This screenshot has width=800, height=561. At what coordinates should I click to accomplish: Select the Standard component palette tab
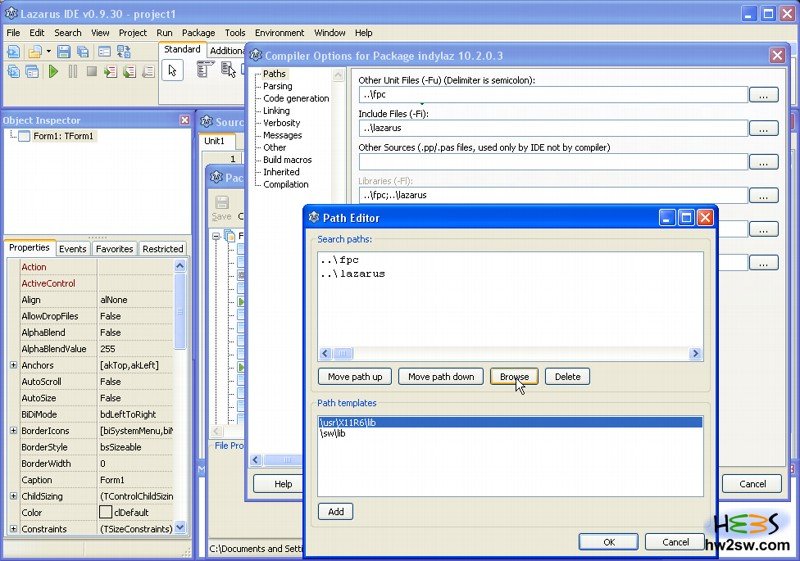(182, 49)
